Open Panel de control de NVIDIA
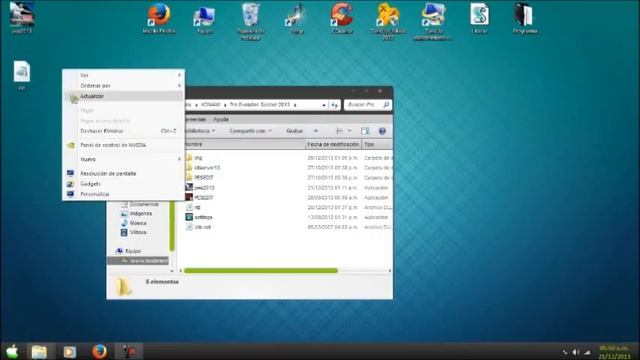The width and height of the screenshot is (640, 360). pos(123,145)
